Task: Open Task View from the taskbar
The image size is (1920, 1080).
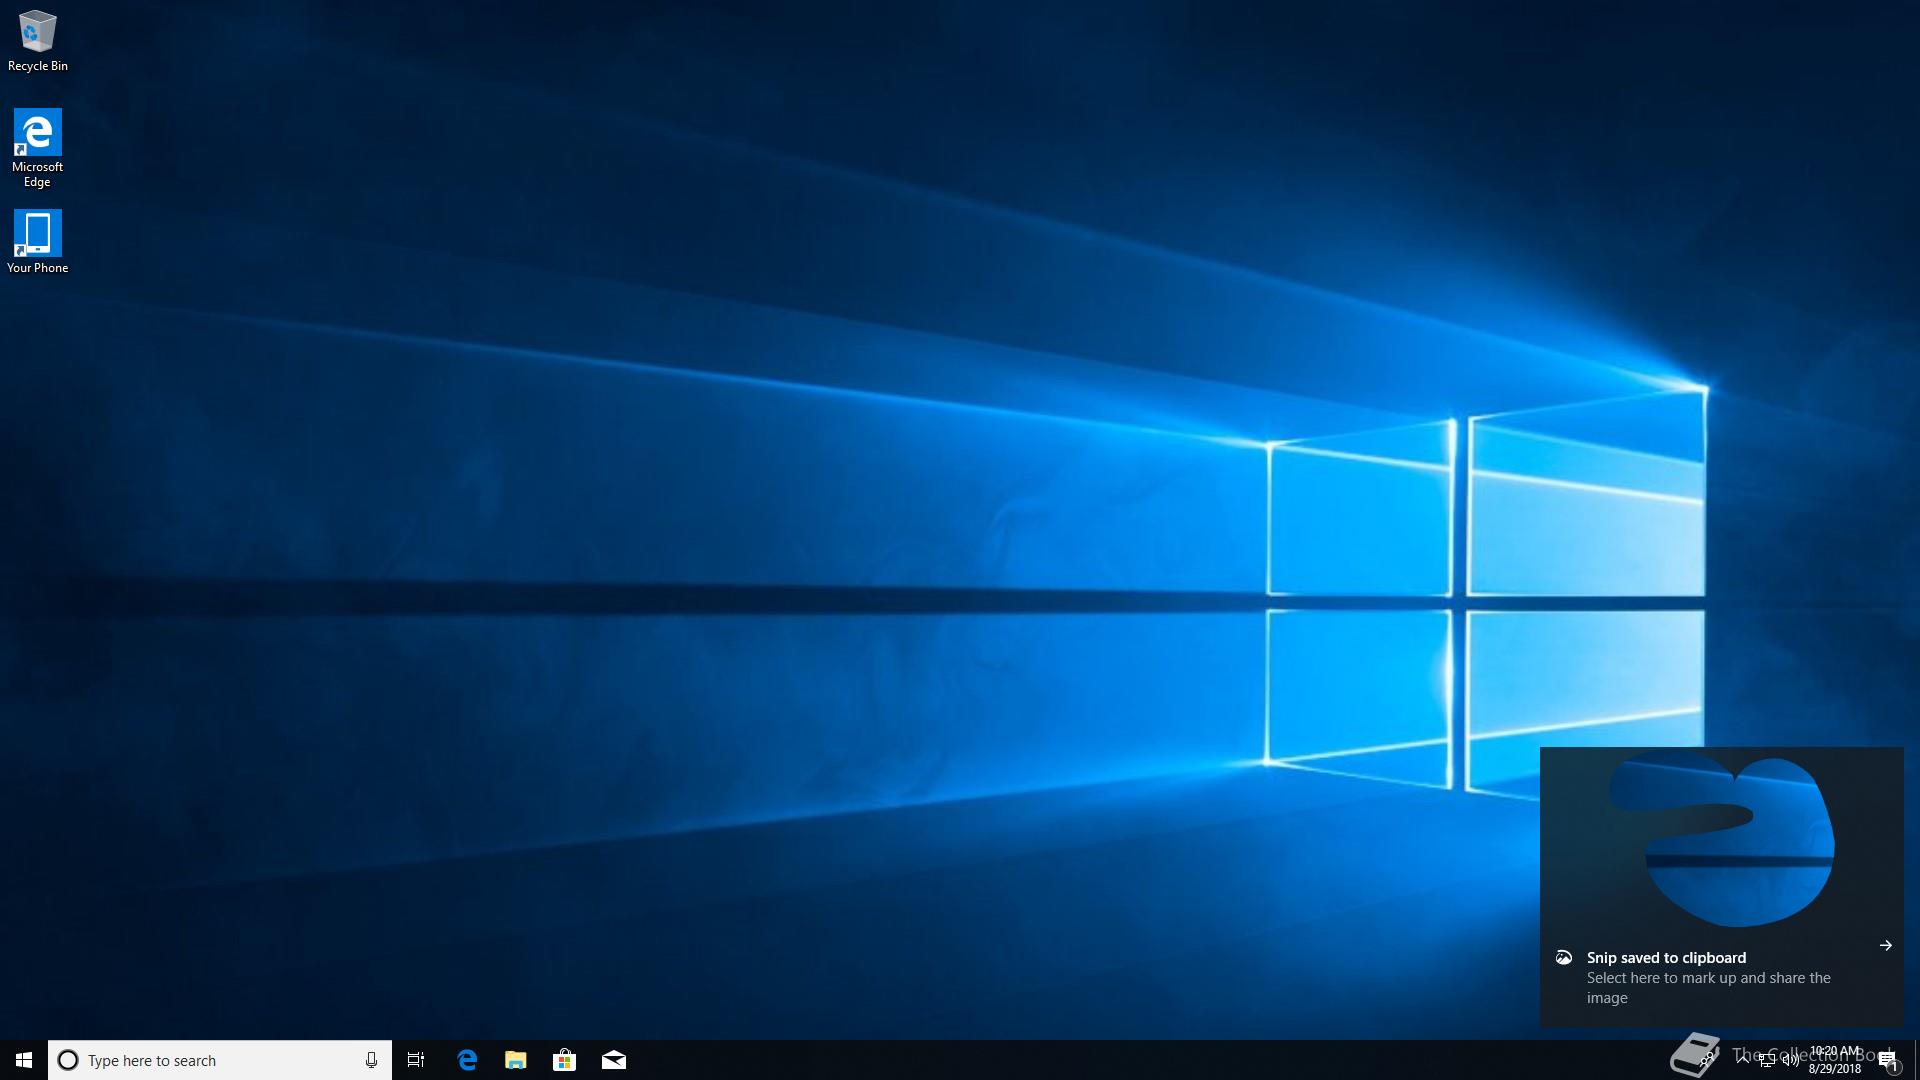Action: [x=416, y=1060]
